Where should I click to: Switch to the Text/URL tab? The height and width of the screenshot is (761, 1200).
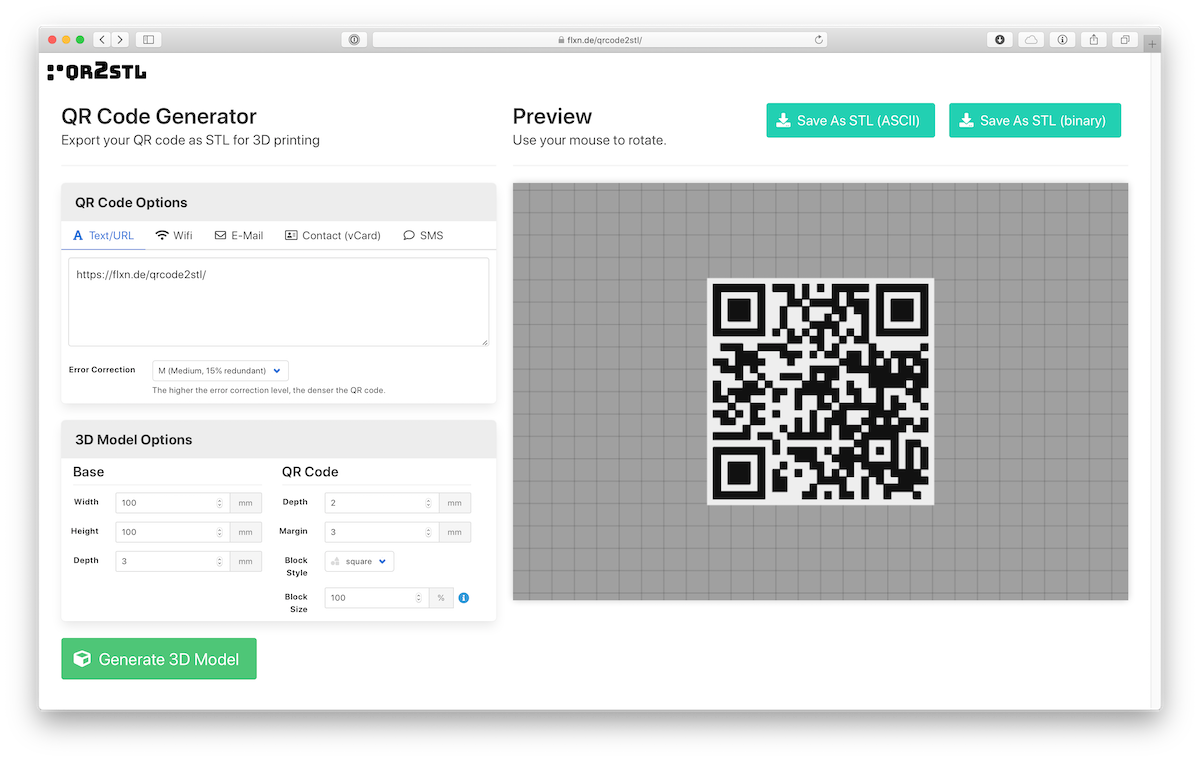(x=103, y=235)
